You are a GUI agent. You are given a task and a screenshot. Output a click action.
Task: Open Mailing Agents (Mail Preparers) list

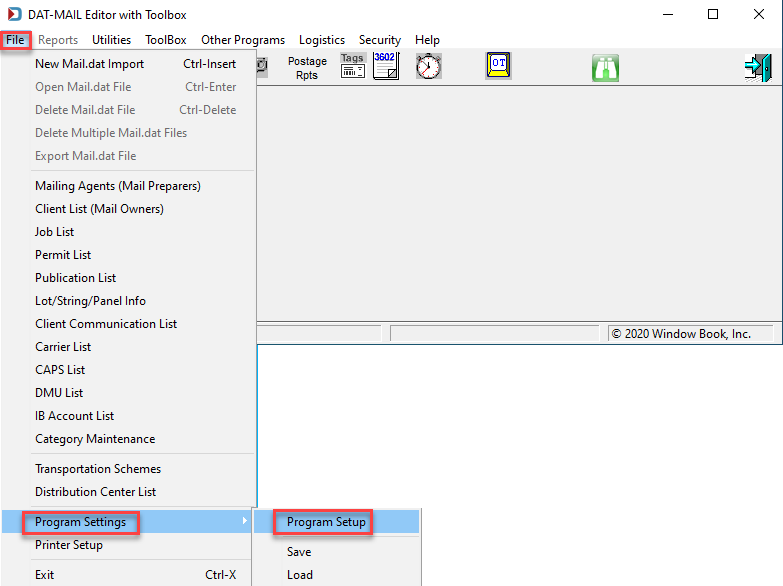[118, 186]
